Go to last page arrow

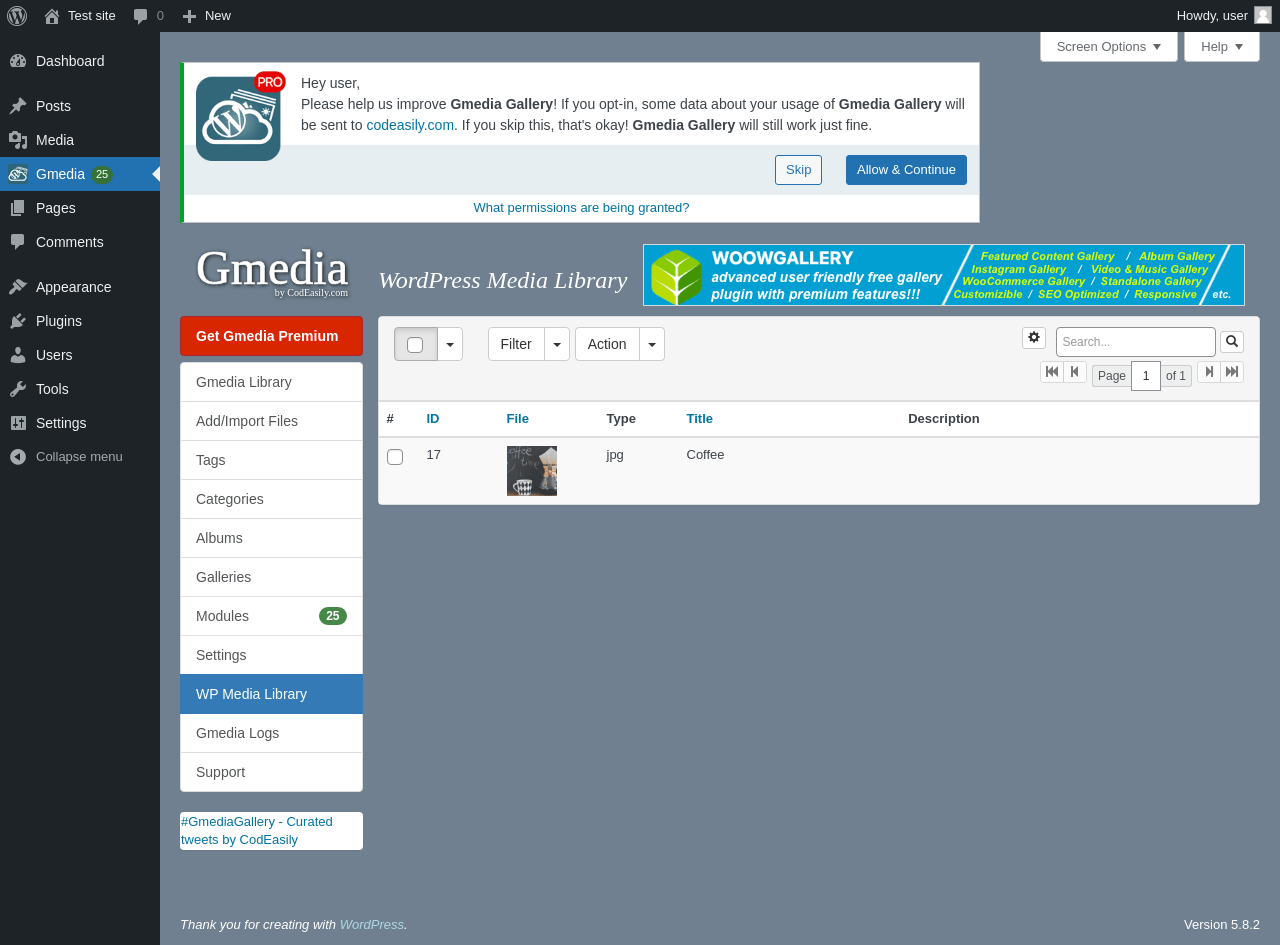pos(1232,372)
